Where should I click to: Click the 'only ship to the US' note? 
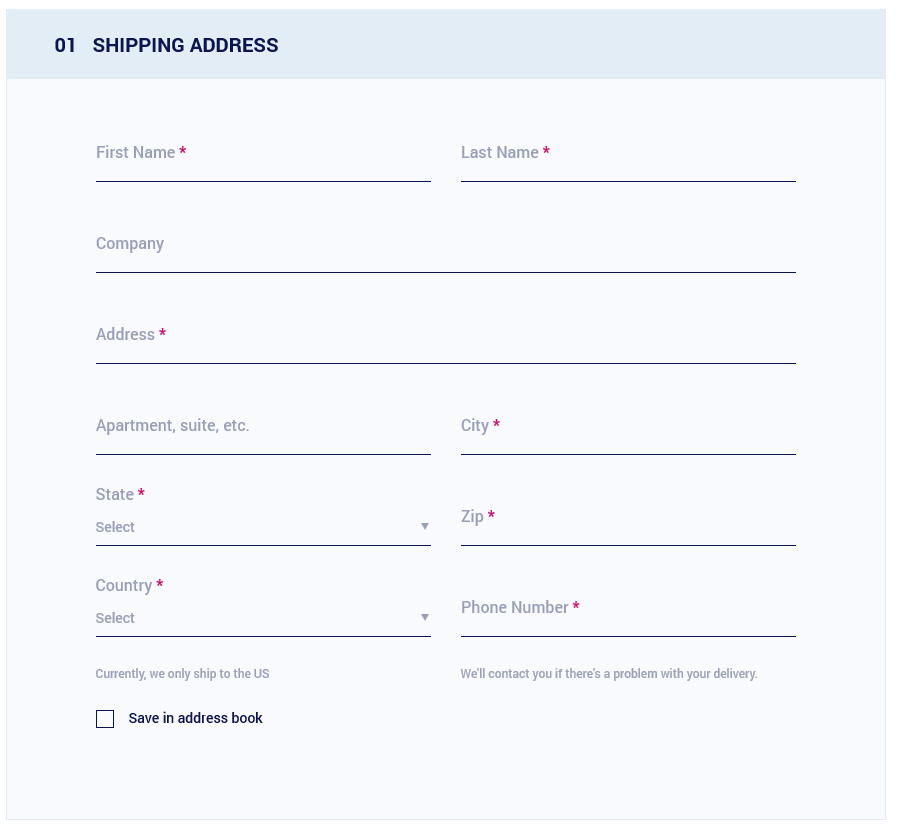click(x=182, y=674)
